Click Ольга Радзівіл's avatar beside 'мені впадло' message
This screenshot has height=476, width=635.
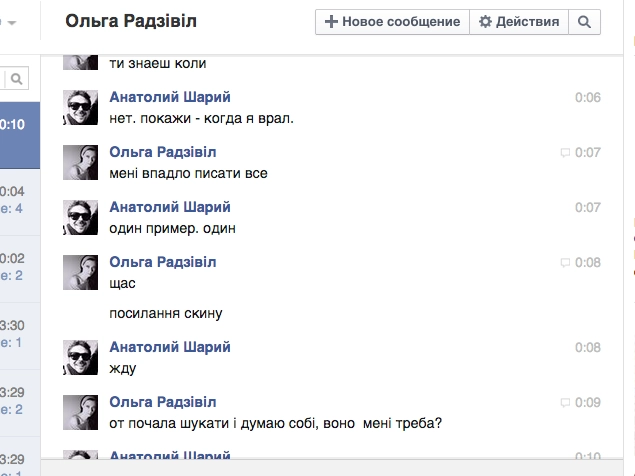tap(81, 163)
